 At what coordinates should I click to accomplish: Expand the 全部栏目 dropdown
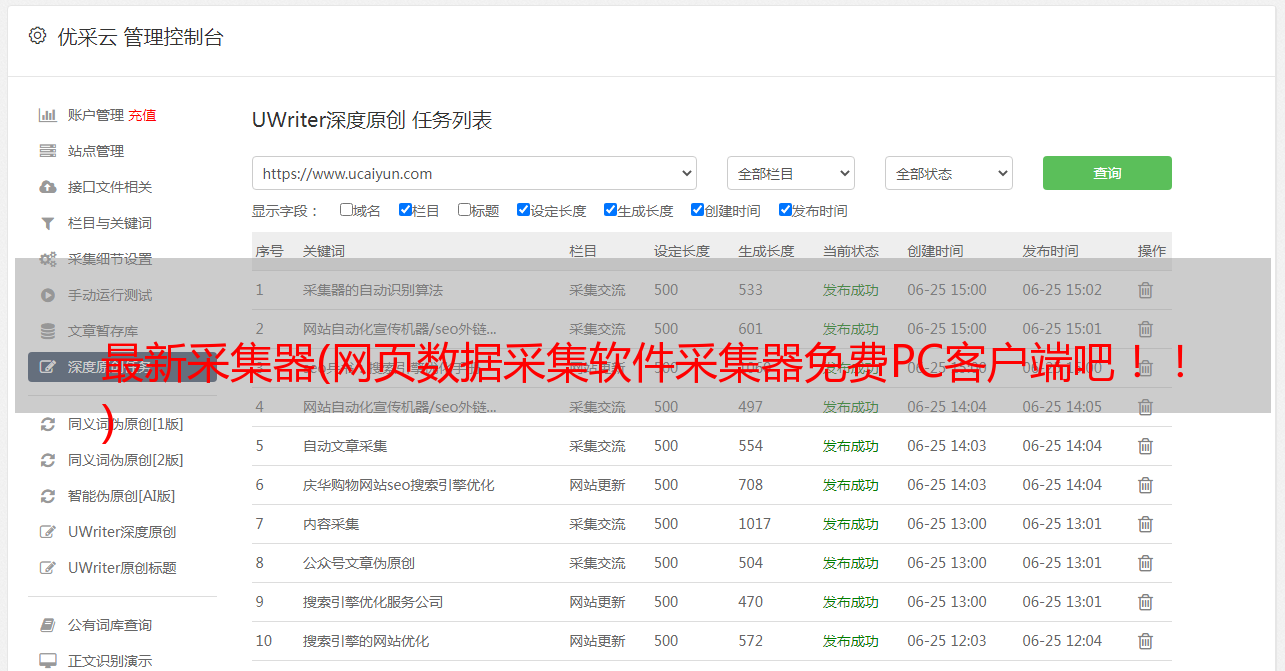(x=790, y=173)
